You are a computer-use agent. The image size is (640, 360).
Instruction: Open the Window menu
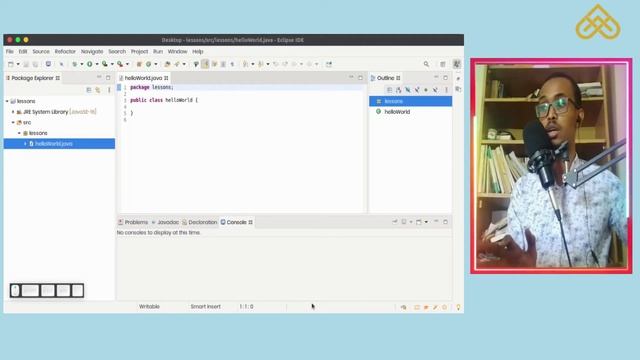pos(177,51)
